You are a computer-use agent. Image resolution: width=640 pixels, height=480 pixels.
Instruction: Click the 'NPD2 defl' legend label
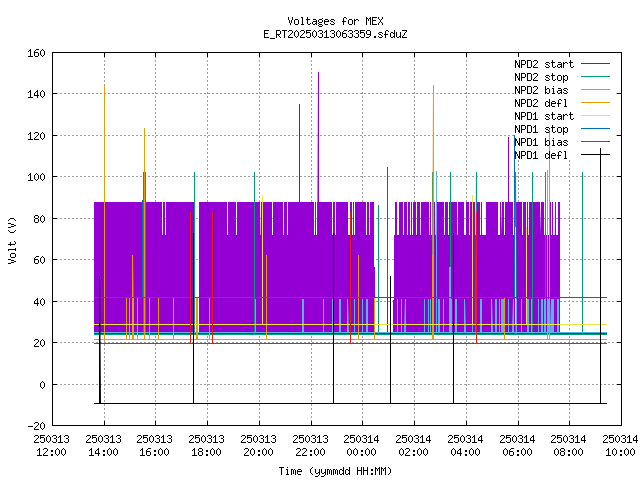click(541, 103)
